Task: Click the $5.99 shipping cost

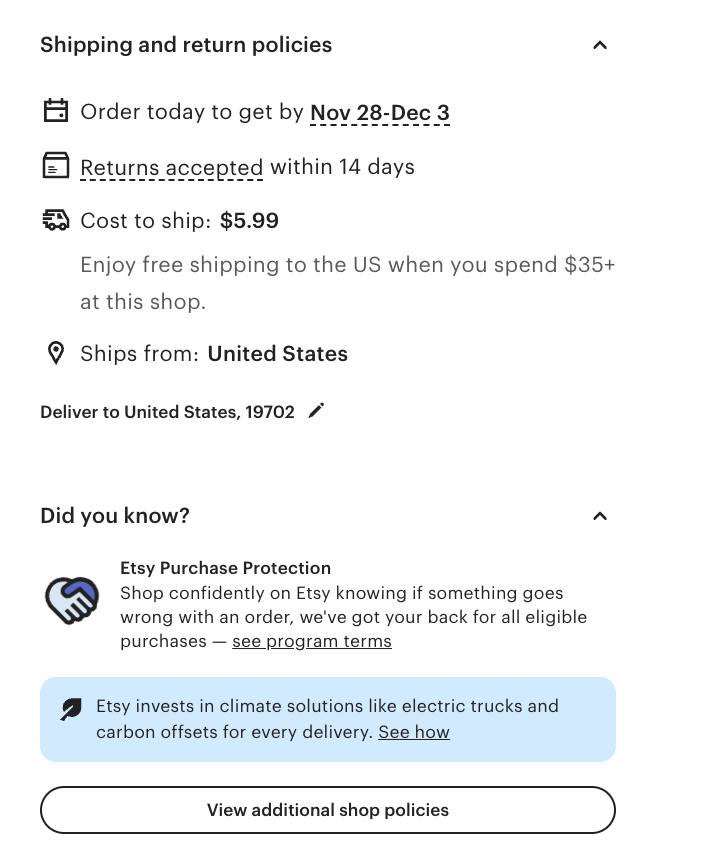Action: (249, 221)
